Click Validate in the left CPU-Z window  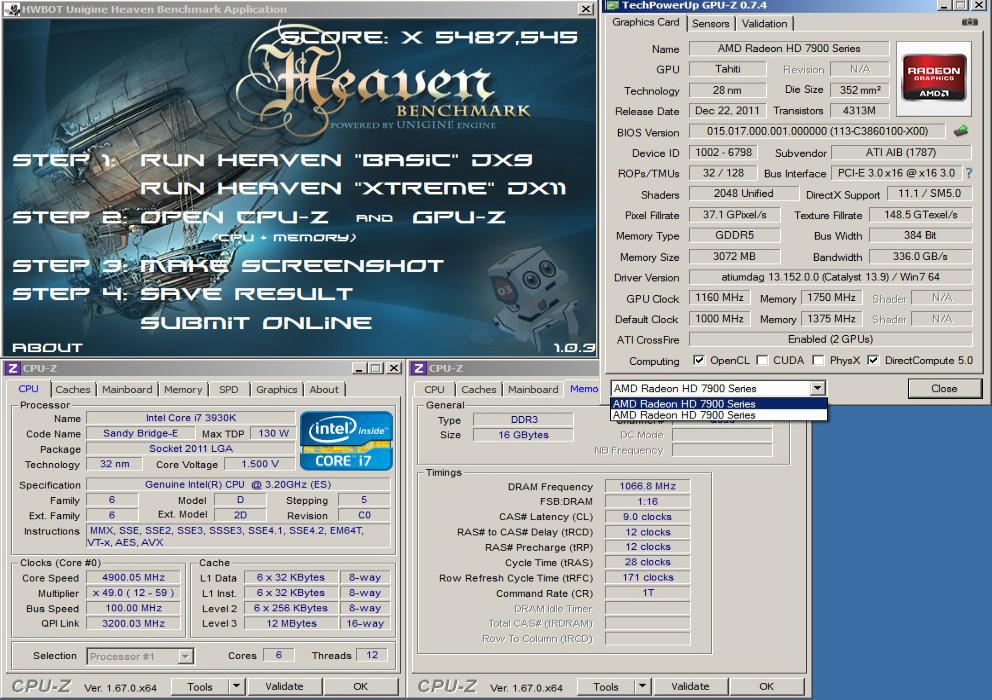pos(284,686)
